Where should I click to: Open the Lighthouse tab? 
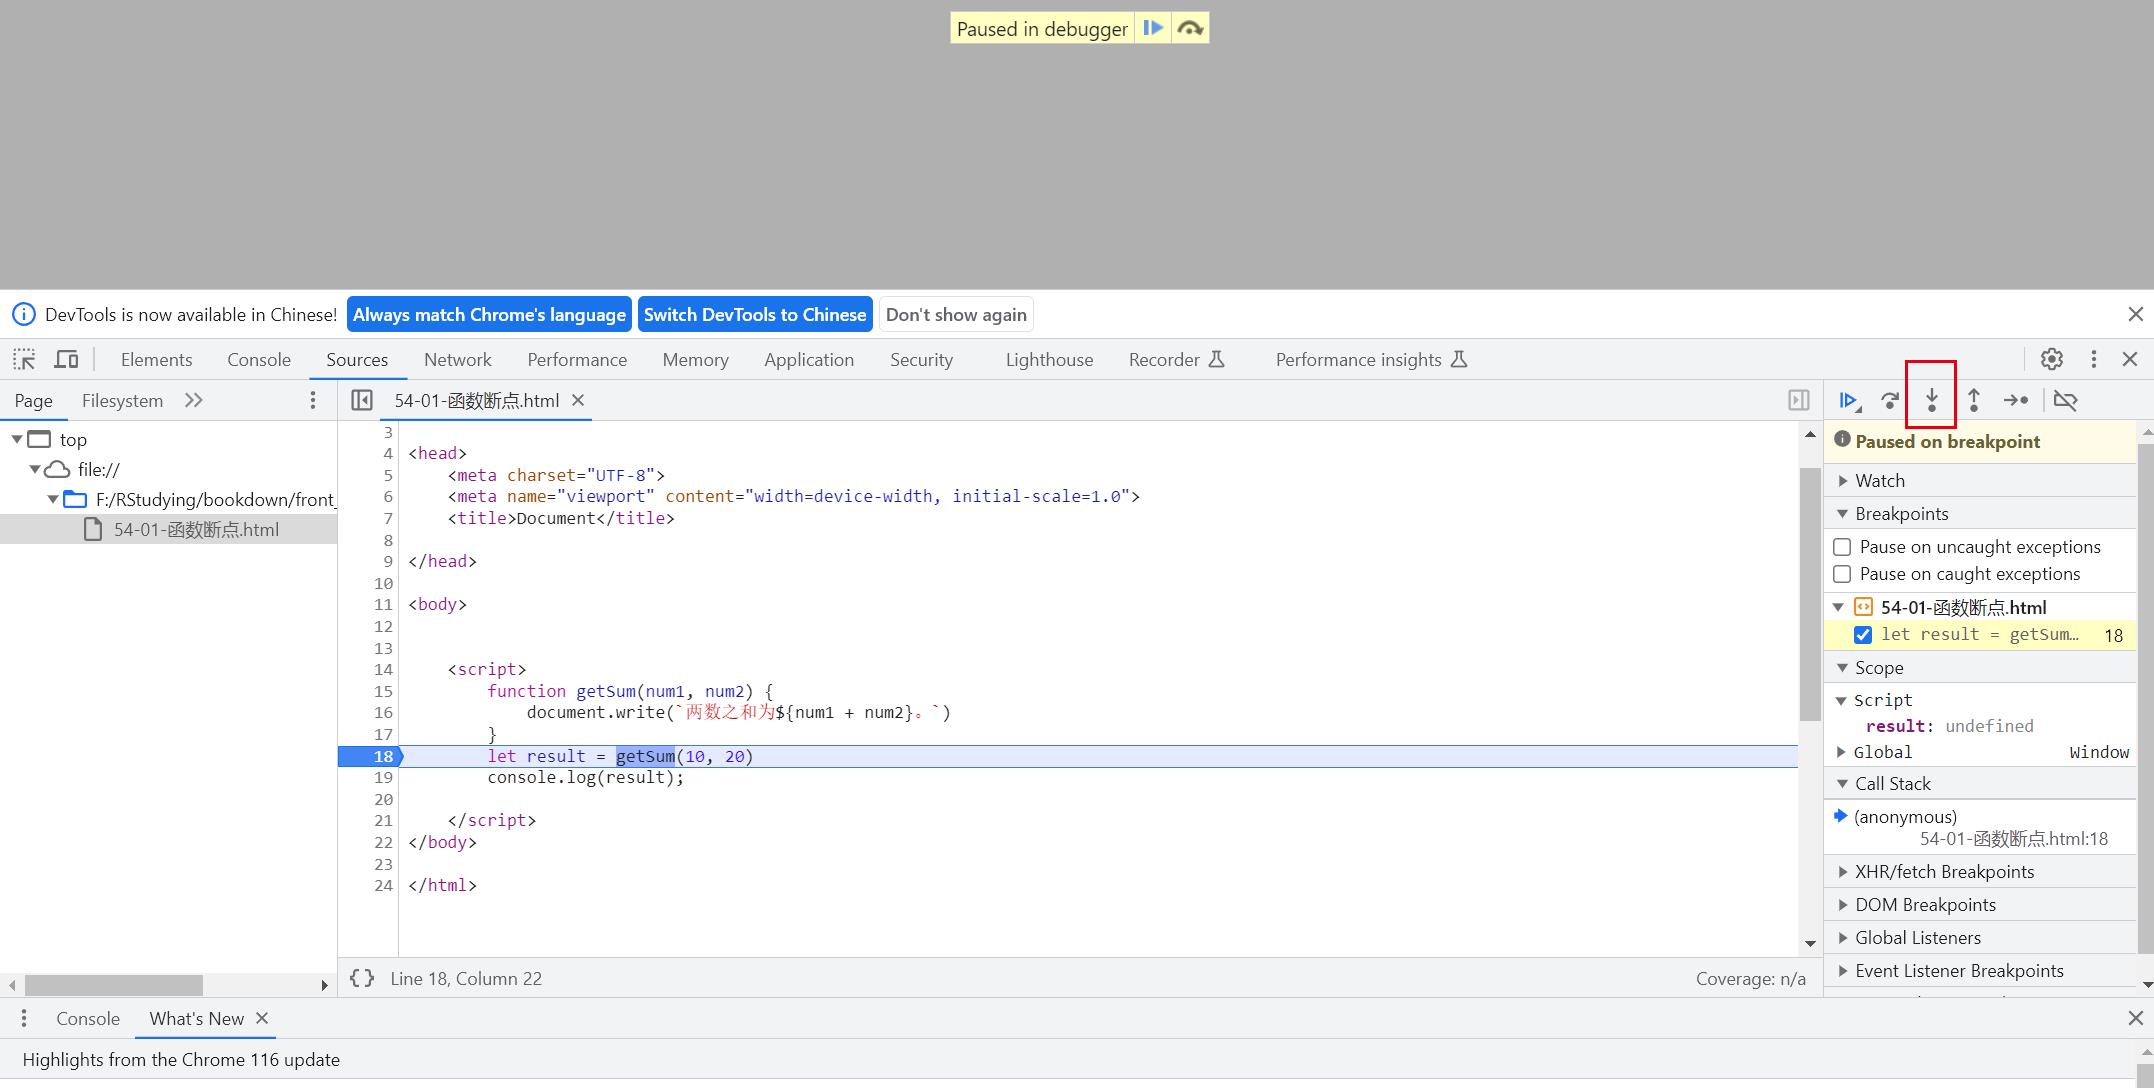1049,359
